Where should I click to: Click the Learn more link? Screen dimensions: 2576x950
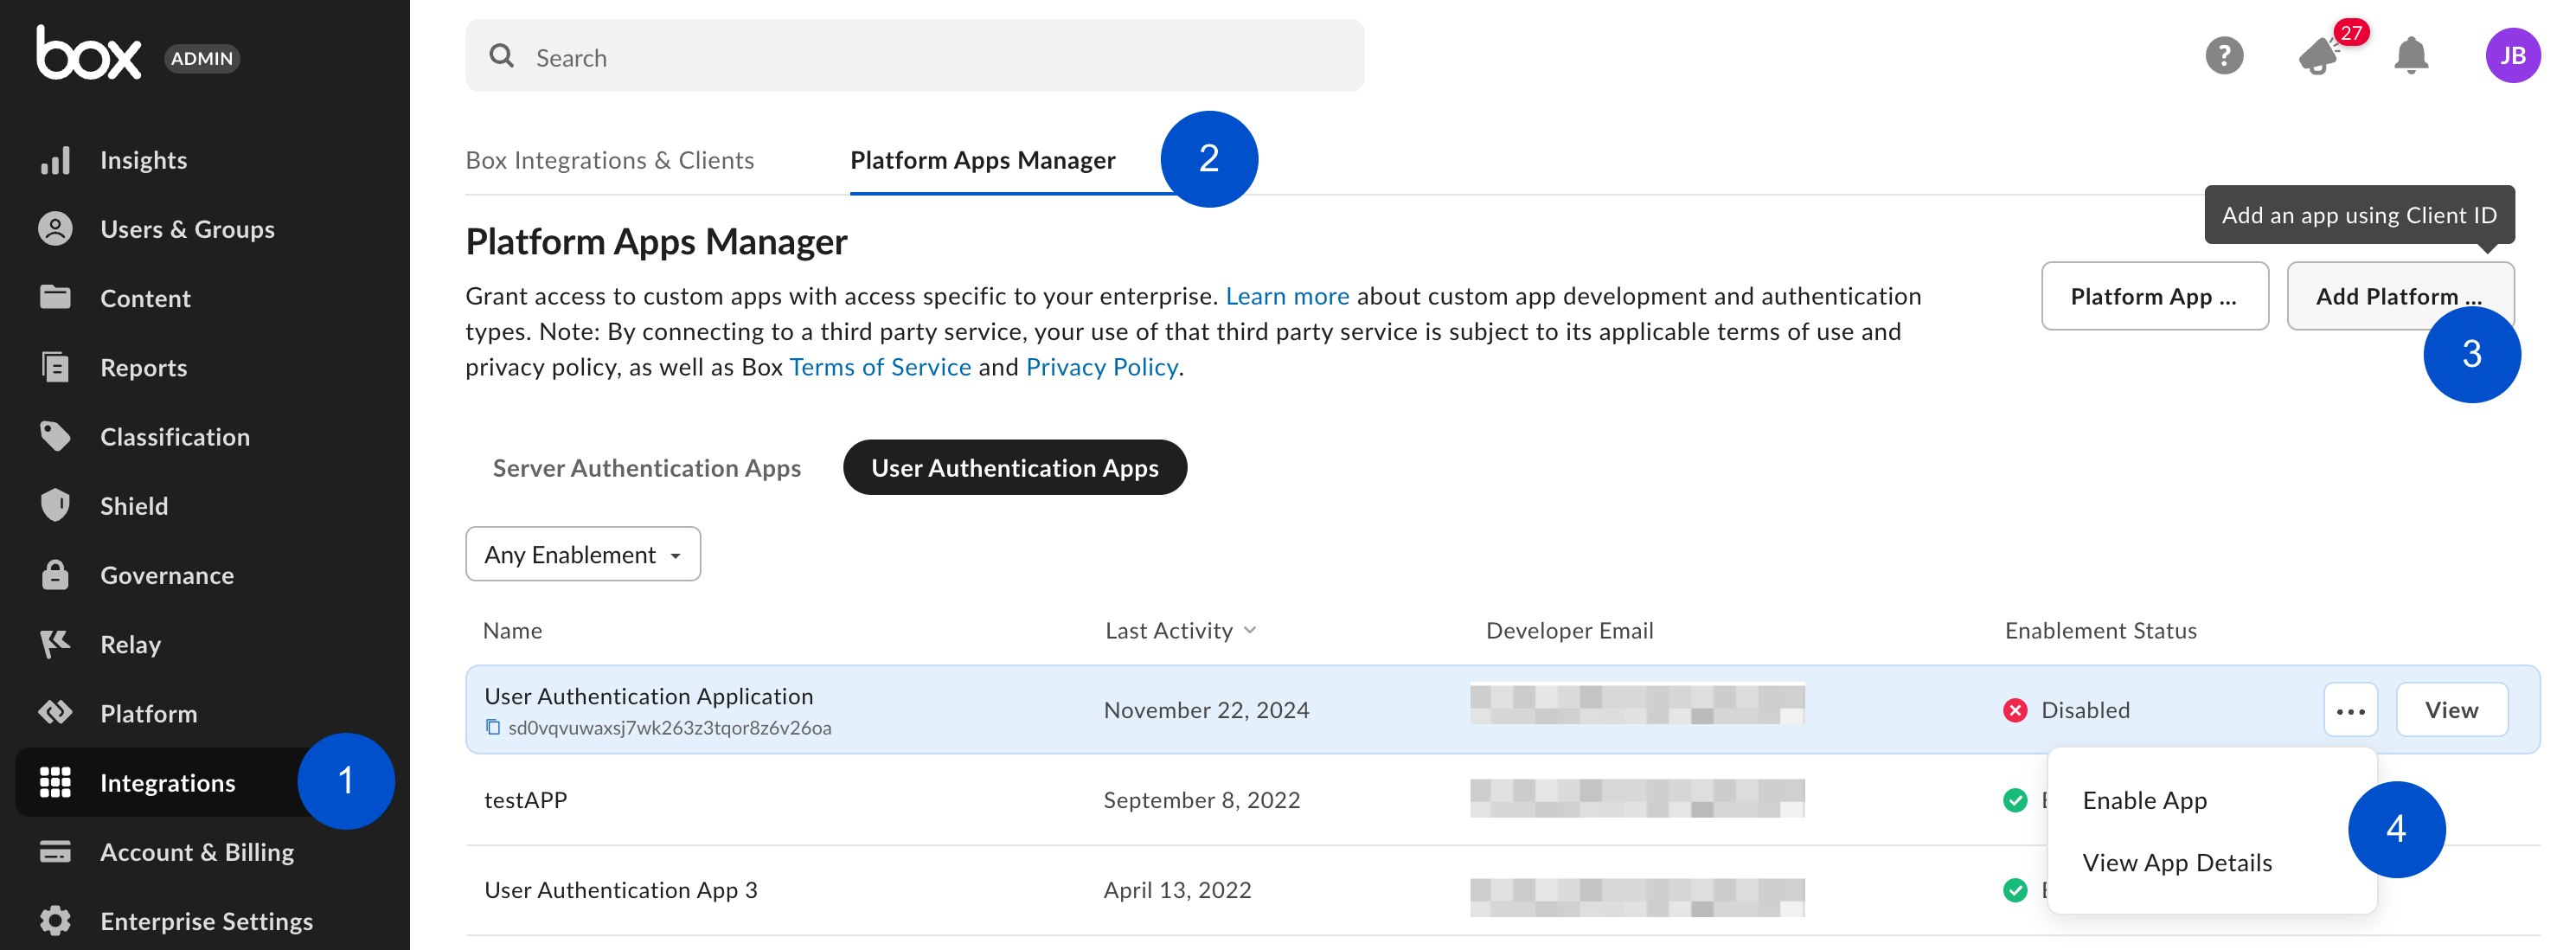1287,295
